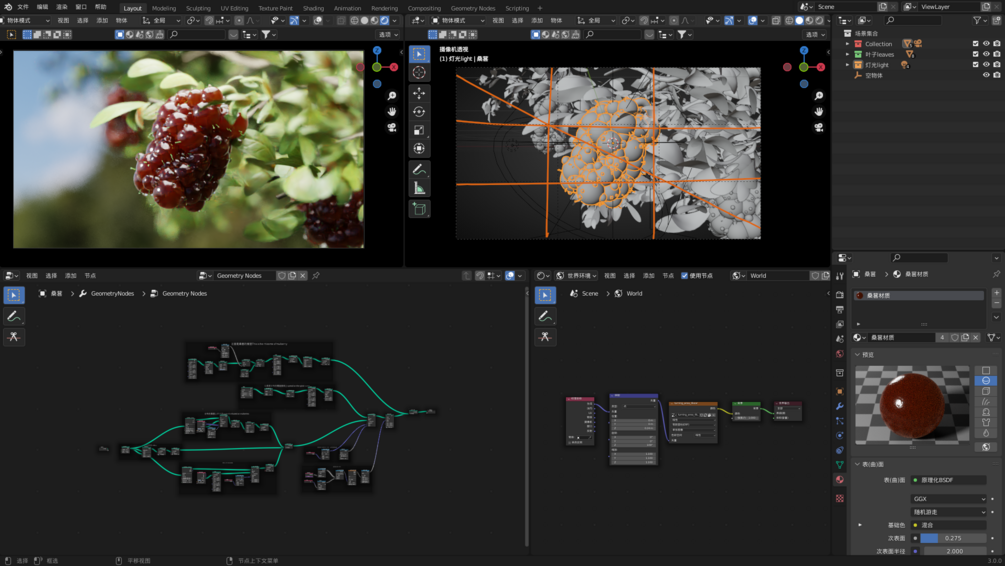
Task: Uncheck the 灯光light exclude checkbox
Action: tap(976, 65)
